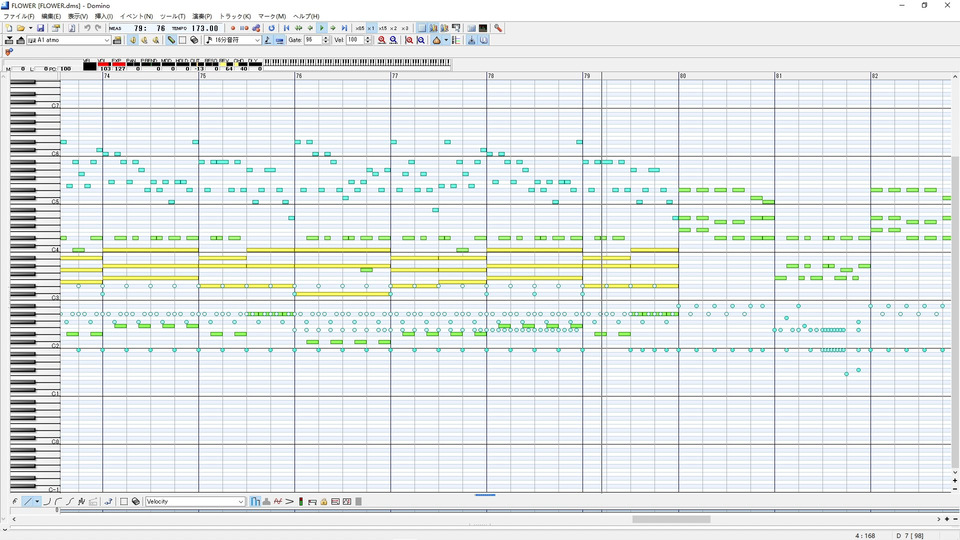Toggle the bar graph display icon beside Velocity

pyautogui.click(x=255, y=501)
